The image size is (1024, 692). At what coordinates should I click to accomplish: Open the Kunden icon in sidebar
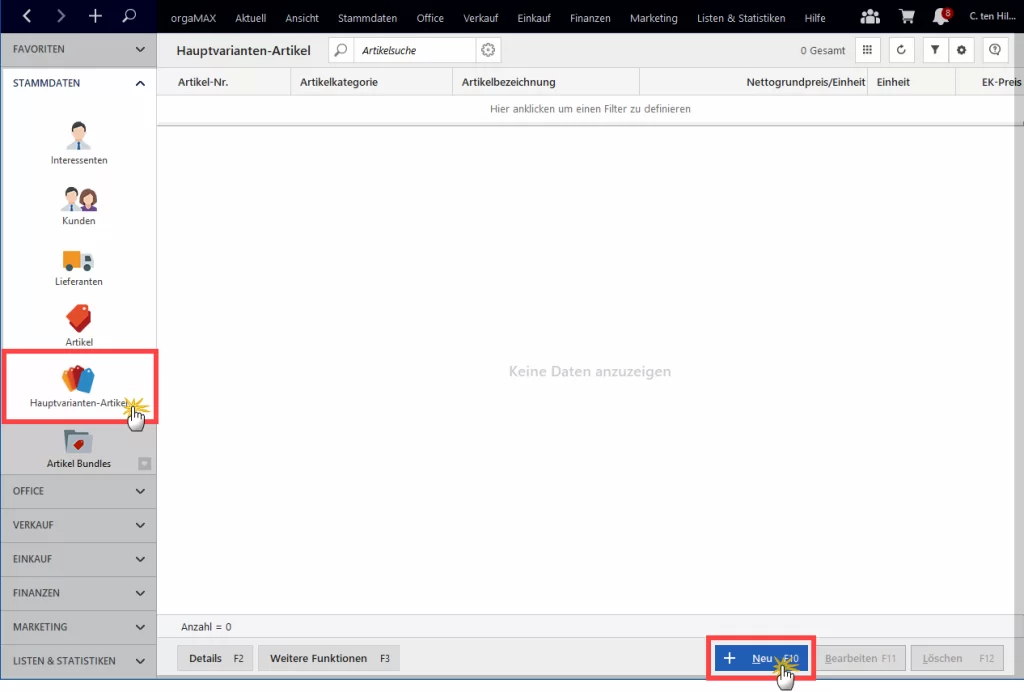click(x=79, y=198)
